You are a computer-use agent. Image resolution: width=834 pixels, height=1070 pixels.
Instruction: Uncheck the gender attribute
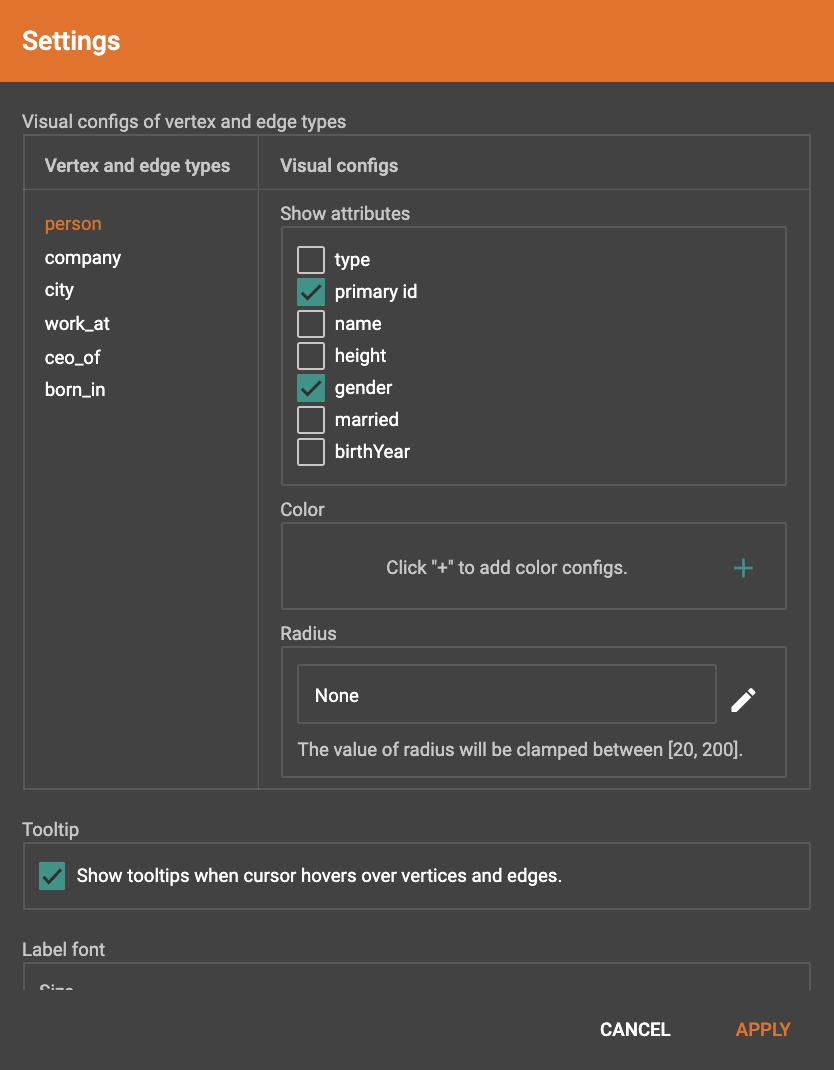[311, 388]
